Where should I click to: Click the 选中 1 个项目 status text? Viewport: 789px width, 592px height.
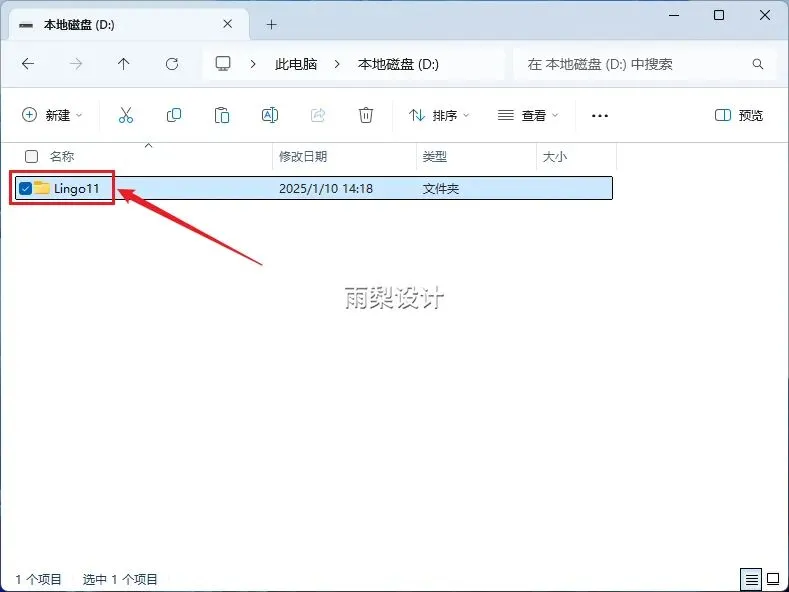120,579
